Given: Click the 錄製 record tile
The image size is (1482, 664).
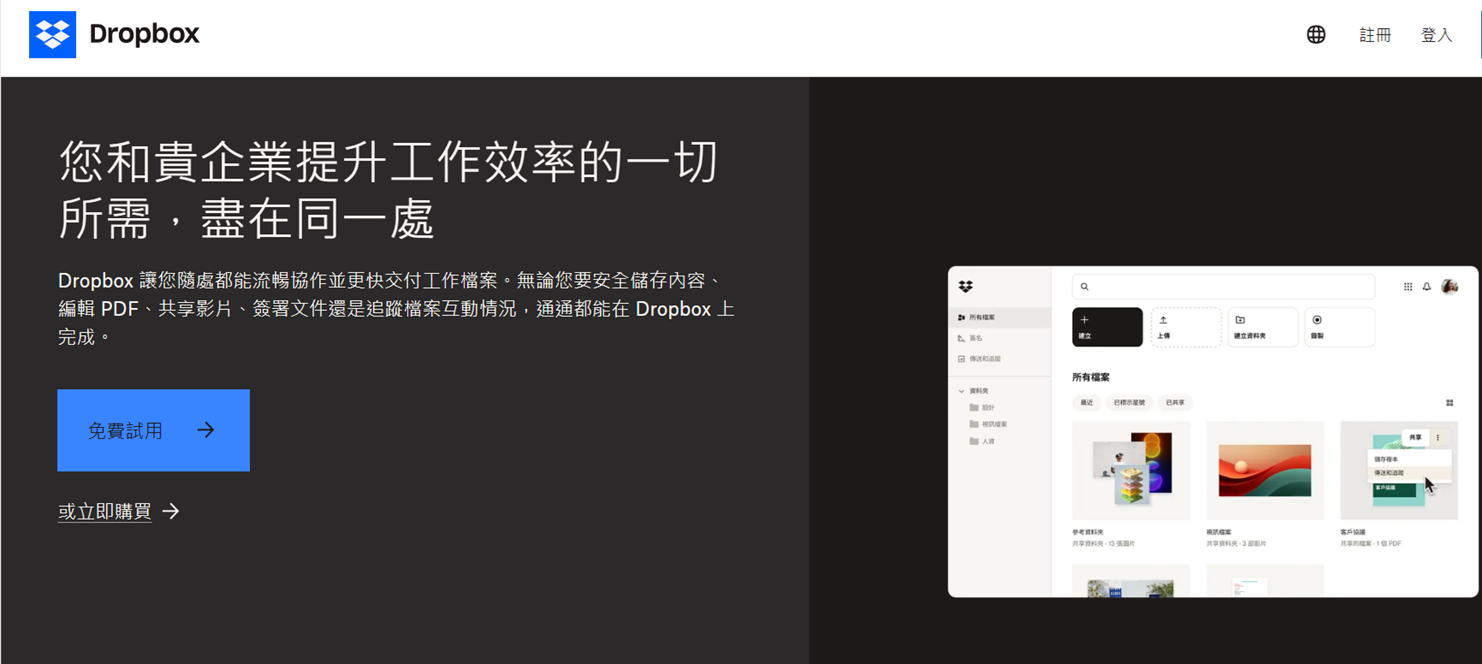Looking at the screenshot, I should coord(1339,327).
